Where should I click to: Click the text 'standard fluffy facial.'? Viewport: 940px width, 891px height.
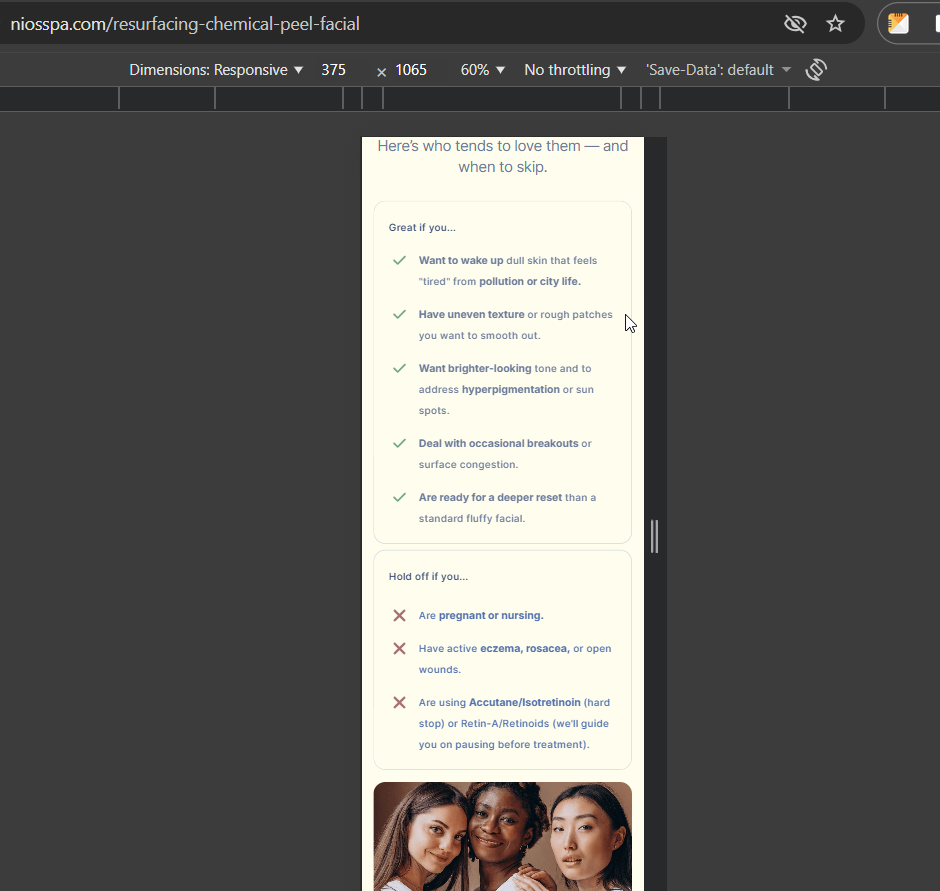click(472, 518)
